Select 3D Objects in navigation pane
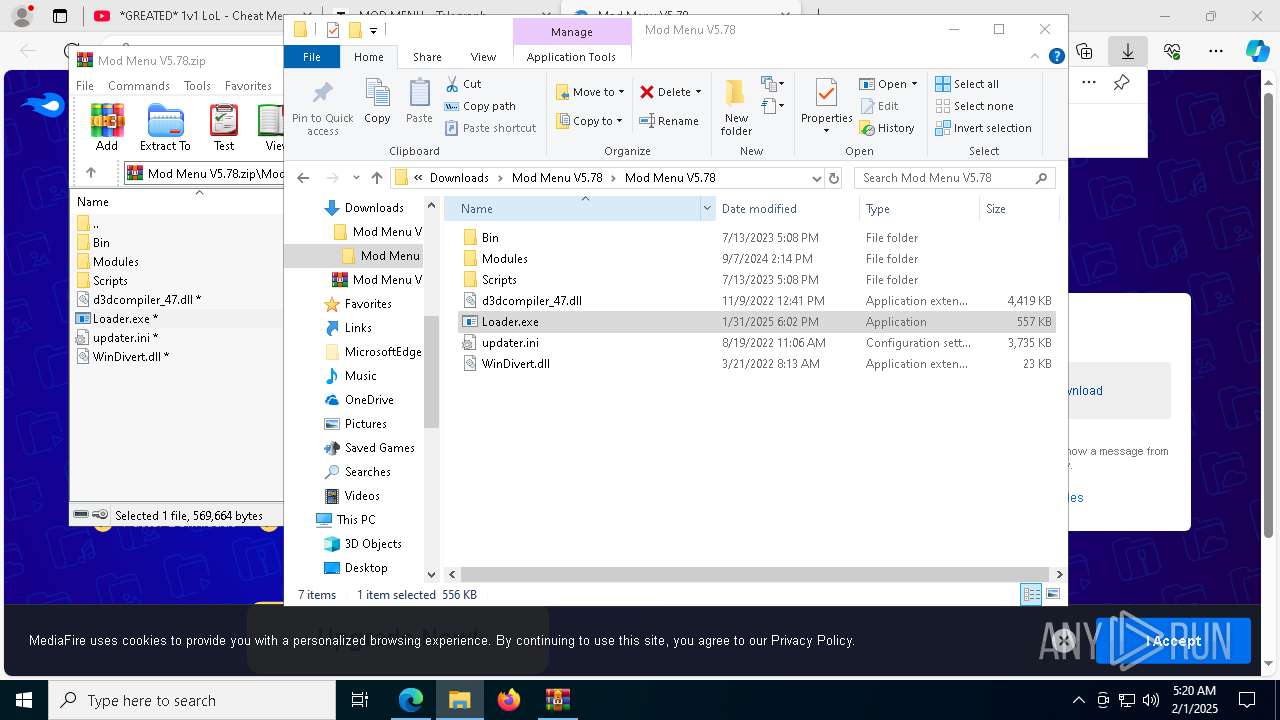 [373, 544]
